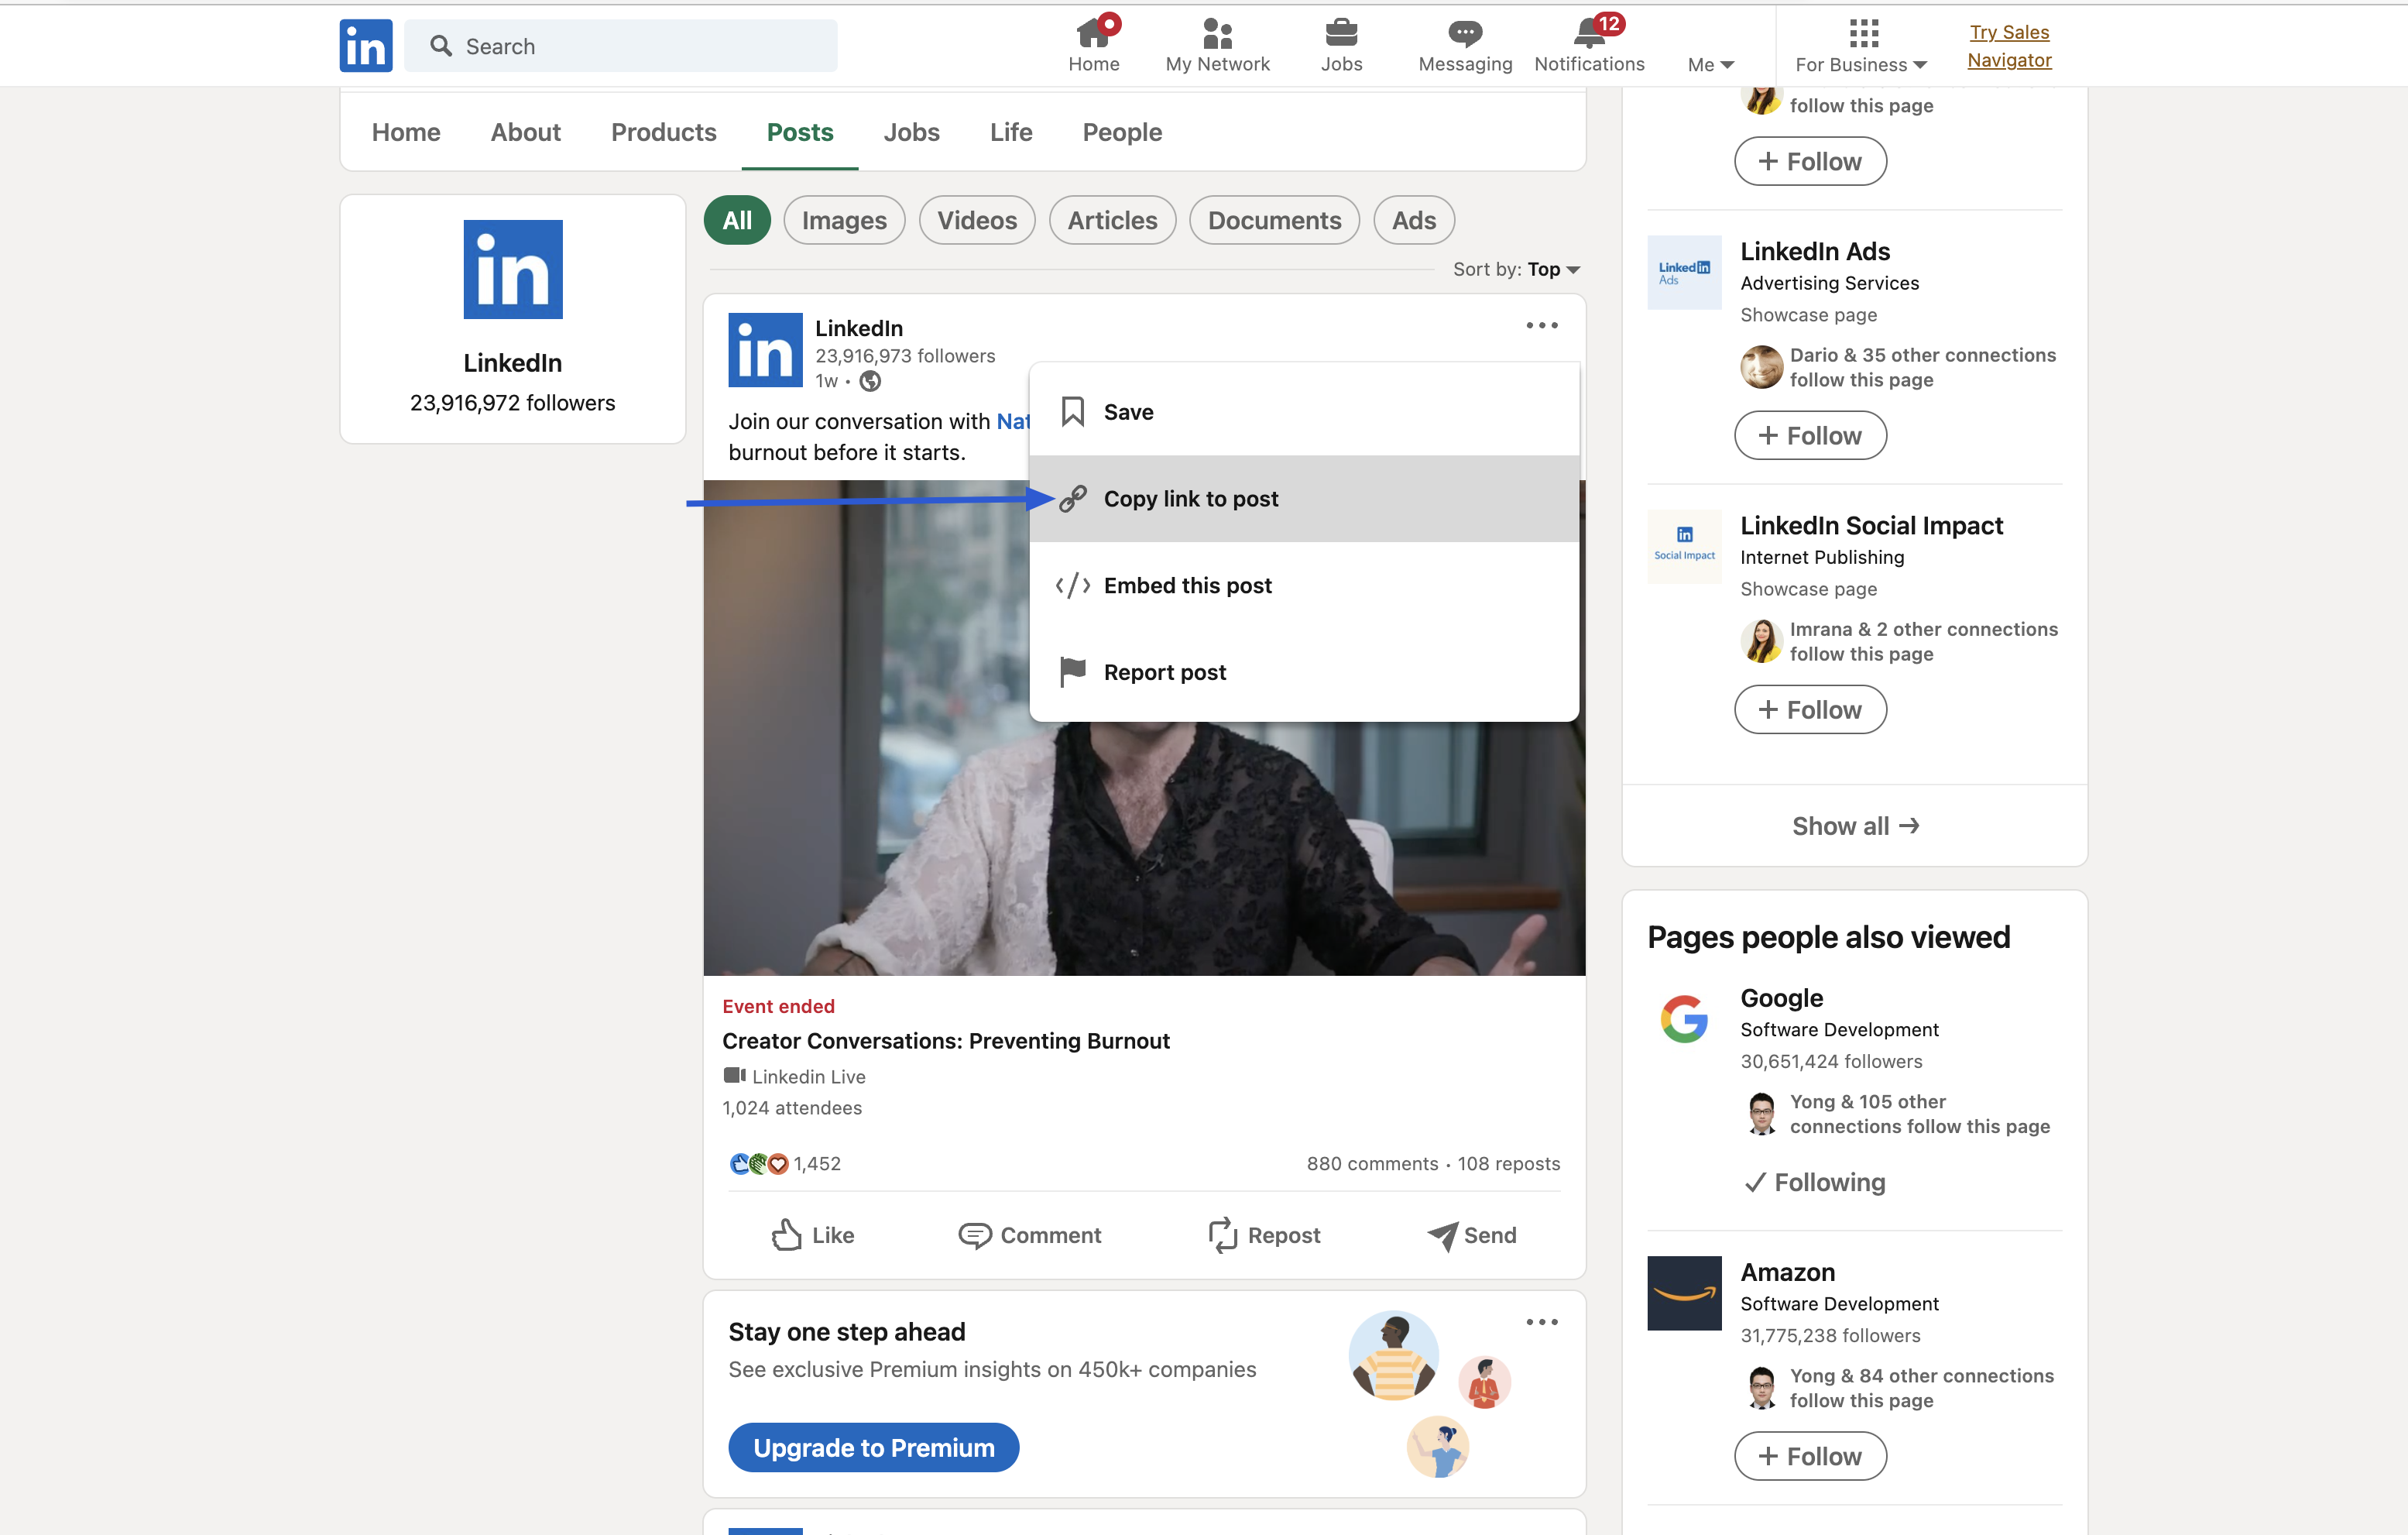Screen dimensions: 2408x1535
Task: Switch to the About tab
Action: coord(525,132)
